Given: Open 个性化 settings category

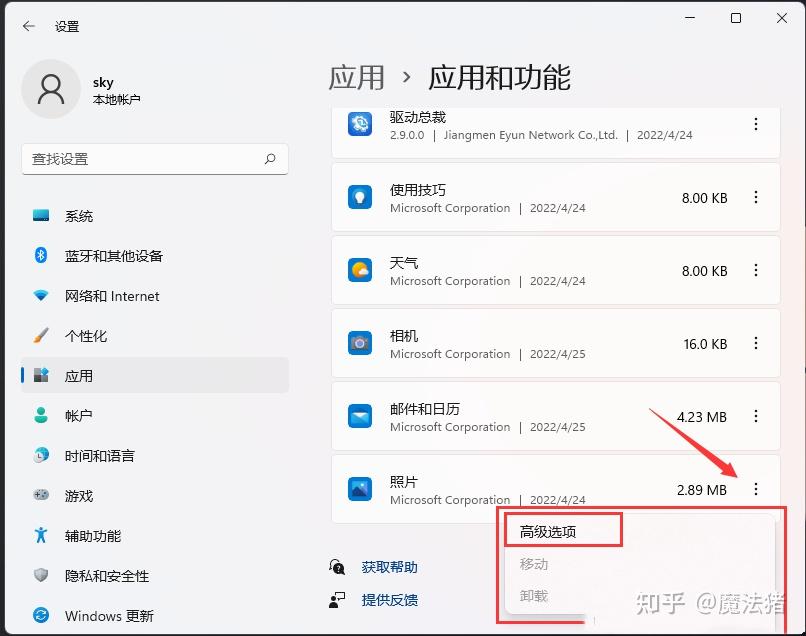Looking at the screenshot, I should click(x=155, y=336).
